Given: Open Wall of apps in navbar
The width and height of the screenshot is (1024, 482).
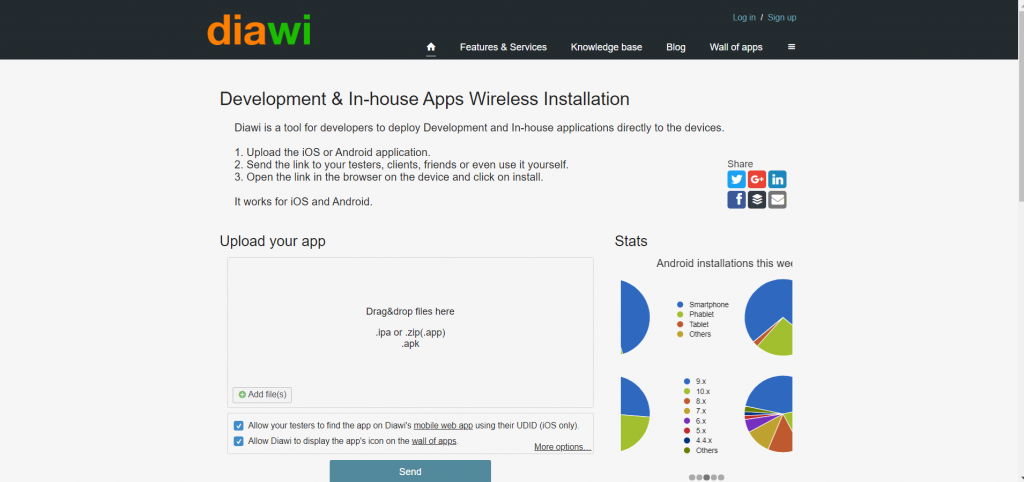Looking at the screenshot, I should click(736, 47).
